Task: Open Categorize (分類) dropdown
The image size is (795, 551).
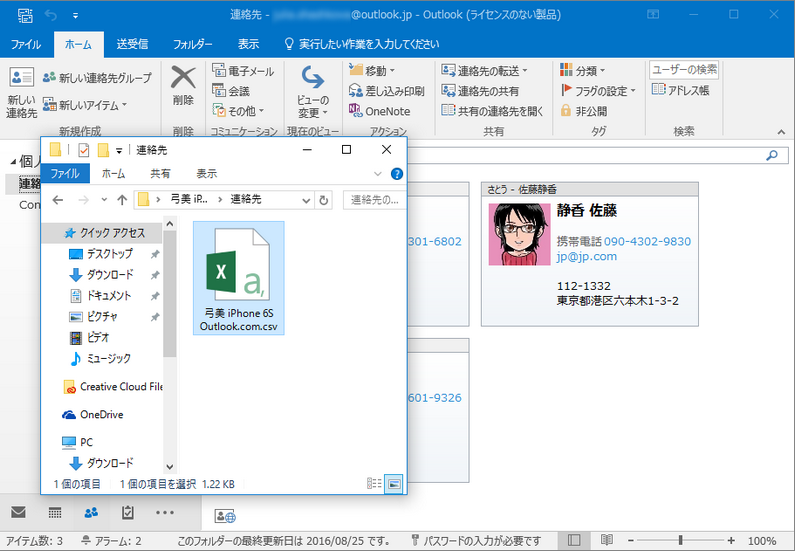Action: (x=583, y=70)
